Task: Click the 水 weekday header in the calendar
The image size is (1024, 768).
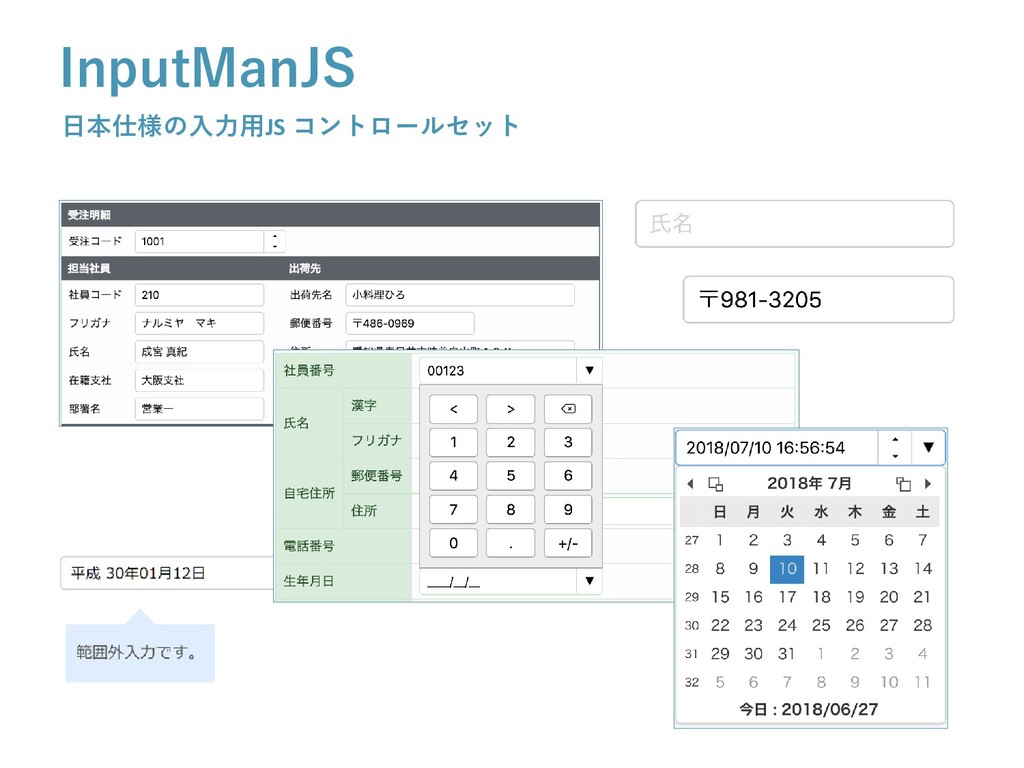Action: point(821,512)
